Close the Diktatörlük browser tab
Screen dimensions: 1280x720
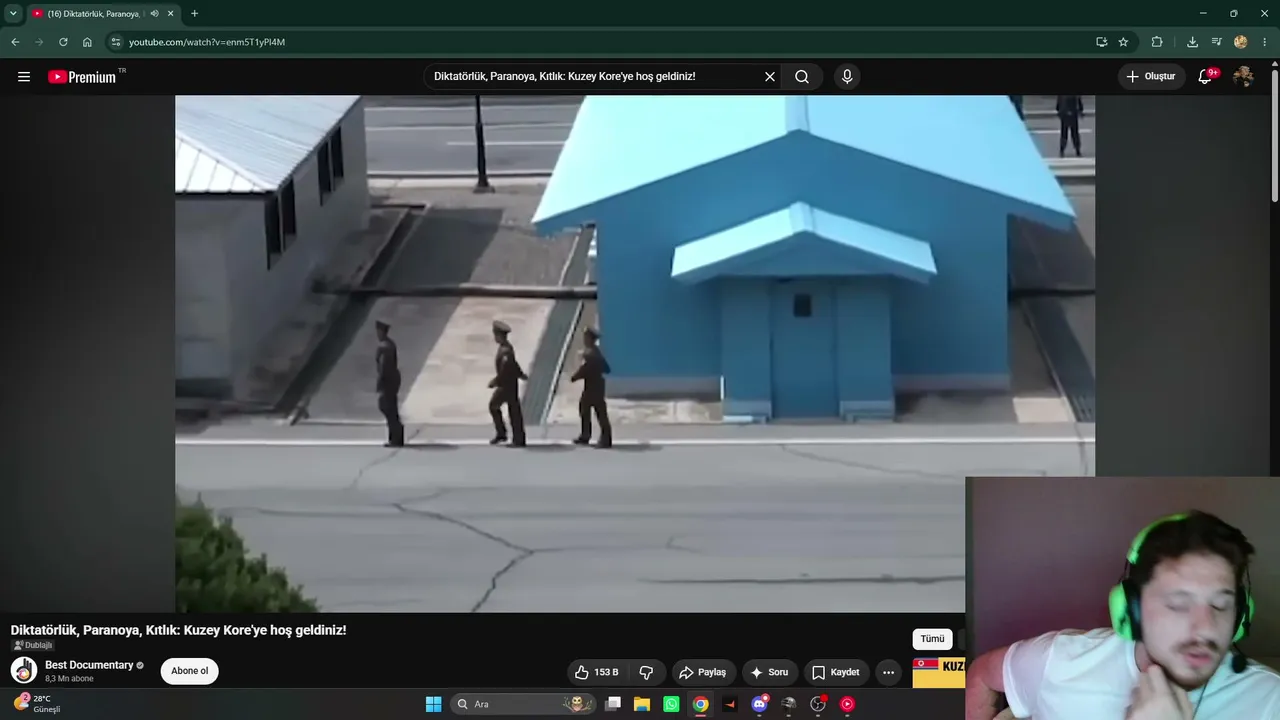pyautogui.click(x=171, y=13)
